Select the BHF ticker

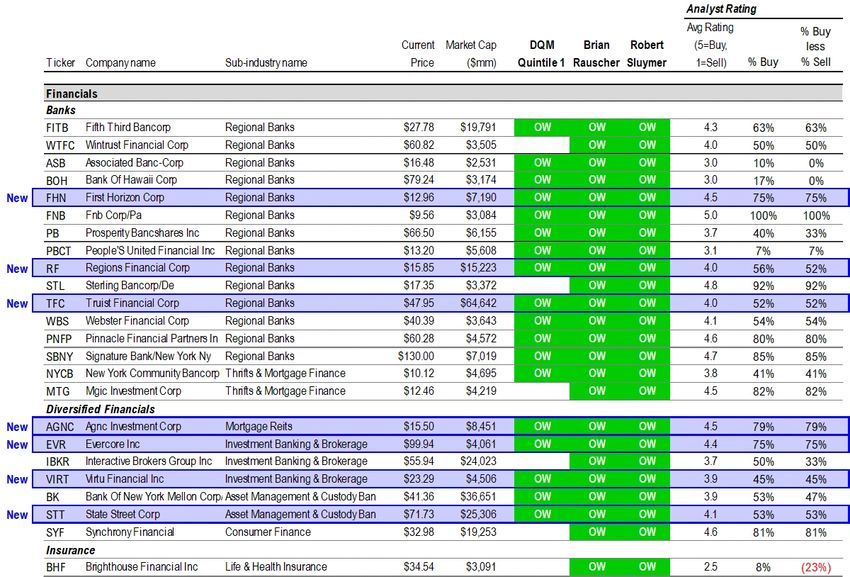click(x=55, y=567)
